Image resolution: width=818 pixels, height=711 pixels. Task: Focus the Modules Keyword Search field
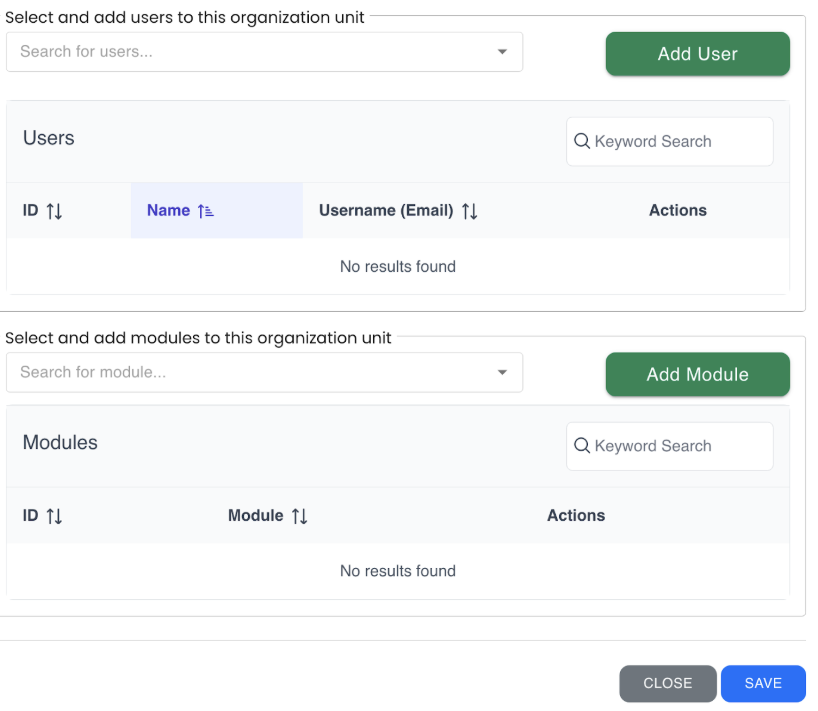pyautogui.click(x=680, y=447)
